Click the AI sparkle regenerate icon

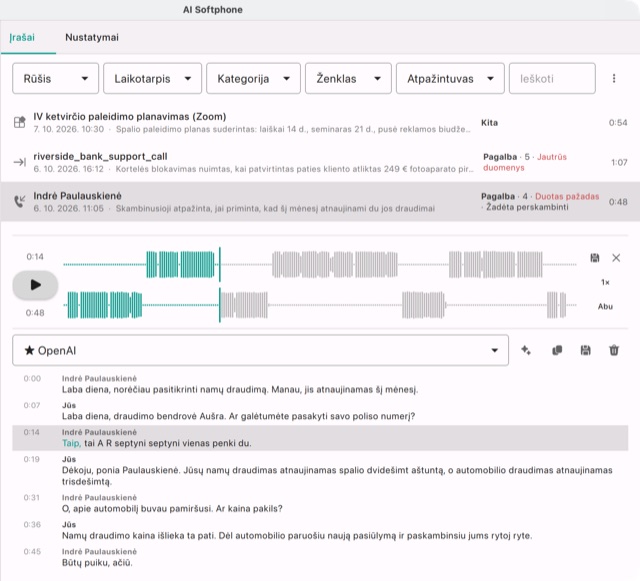click(x=526, y=350)
